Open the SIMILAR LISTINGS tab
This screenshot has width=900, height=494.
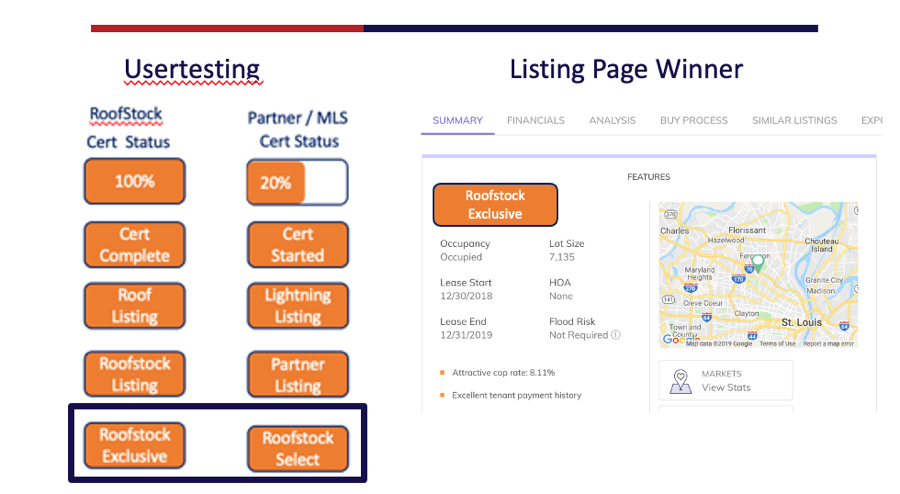794,120
